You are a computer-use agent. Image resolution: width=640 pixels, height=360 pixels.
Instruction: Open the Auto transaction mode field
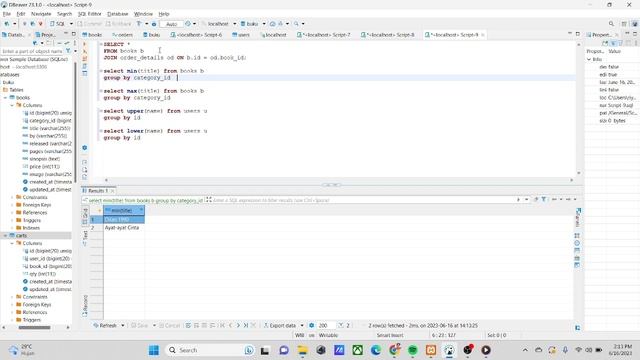171,24
